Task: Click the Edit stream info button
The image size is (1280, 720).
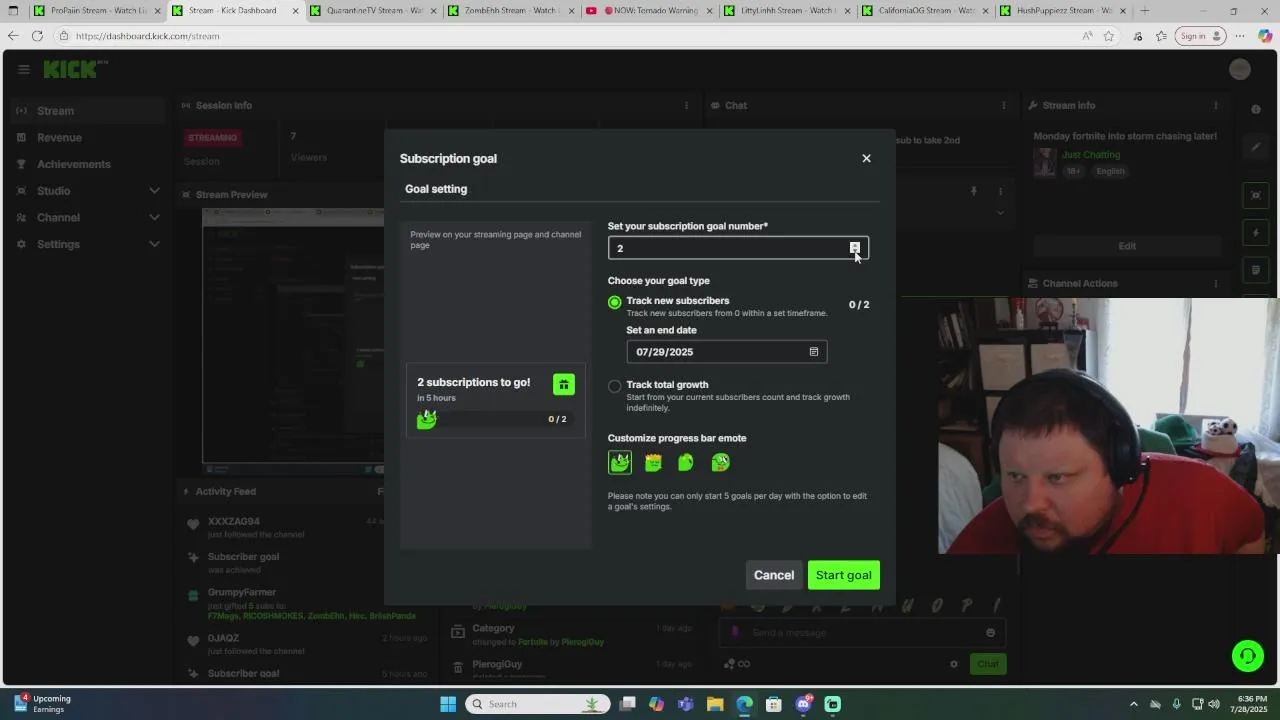Action: (x=1127, y=246)
